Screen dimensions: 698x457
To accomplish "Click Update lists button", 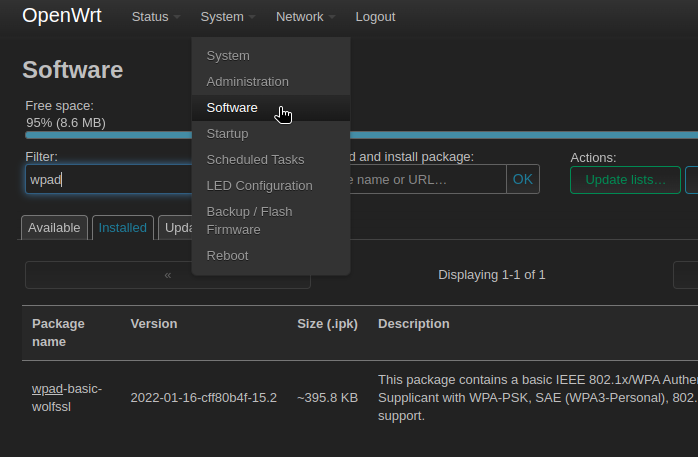I will 625,180.
